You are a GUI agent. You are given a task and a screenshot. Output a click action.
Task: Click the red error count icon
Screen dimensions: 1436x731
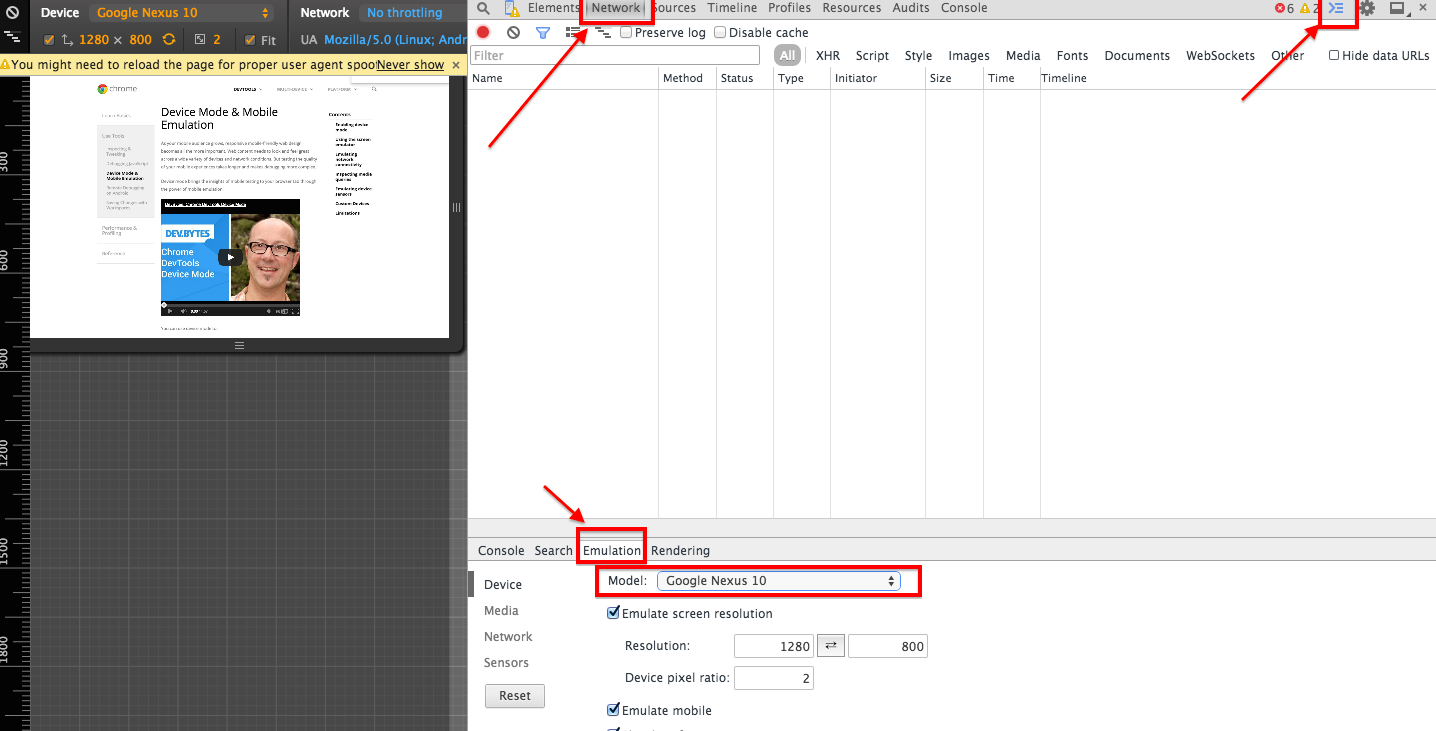click(x=1280, y=8)
